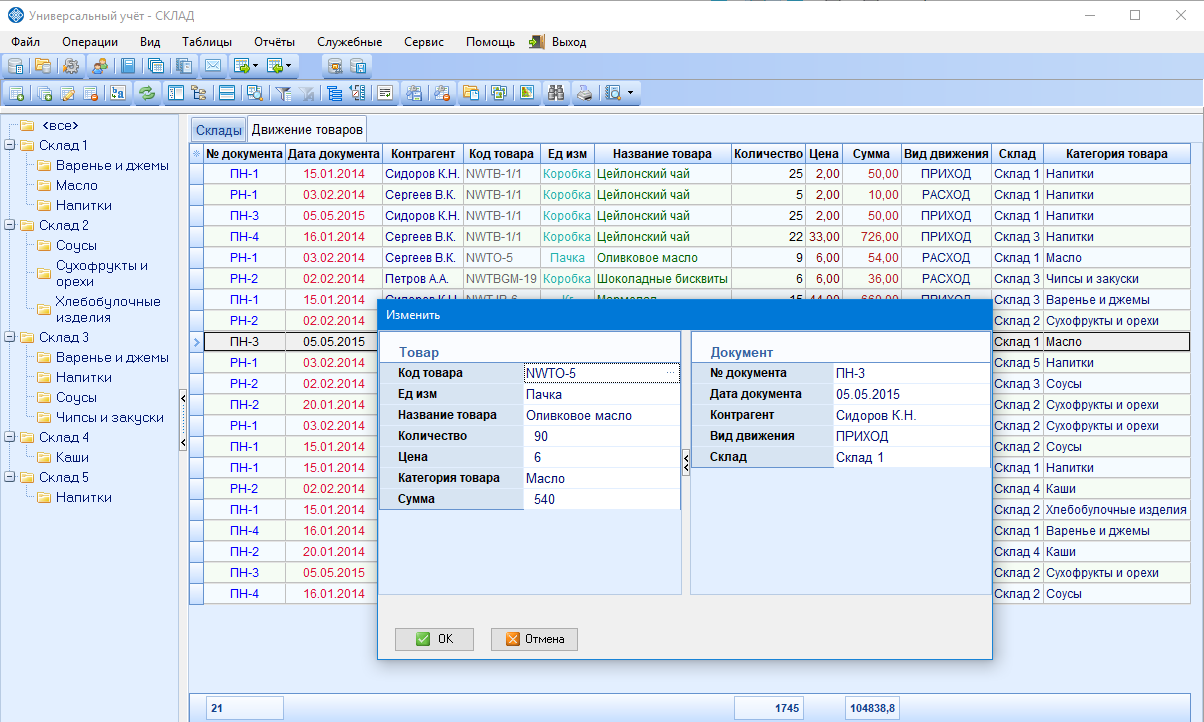Image resolution: width=1204 pixels, height=722 pixels.
Task: Click the envelope mail icon
Action: pos(212,66)
